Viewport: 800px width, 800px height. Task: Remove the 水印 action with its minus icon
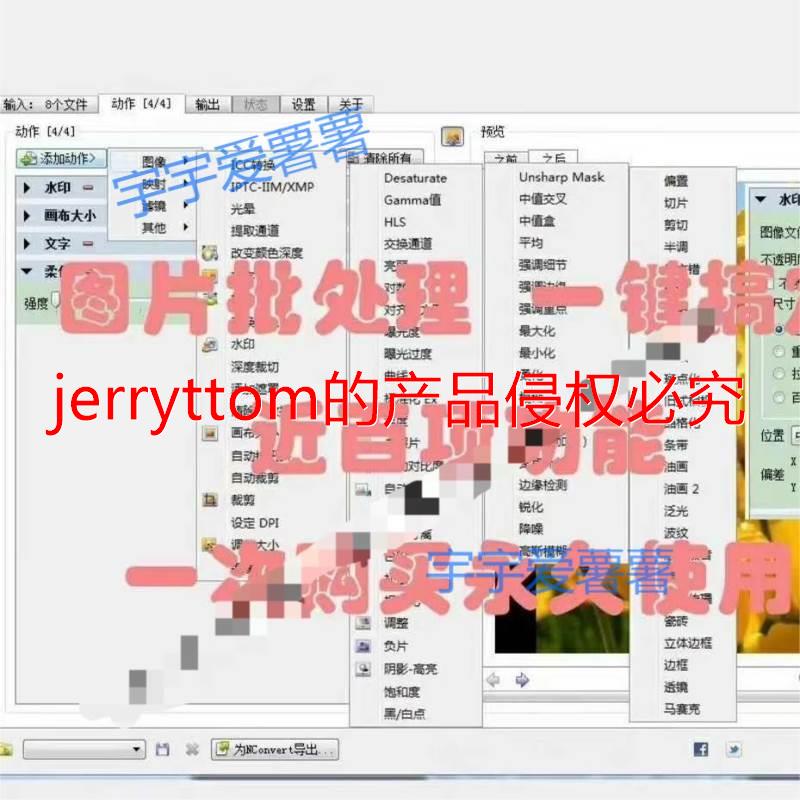88,188
